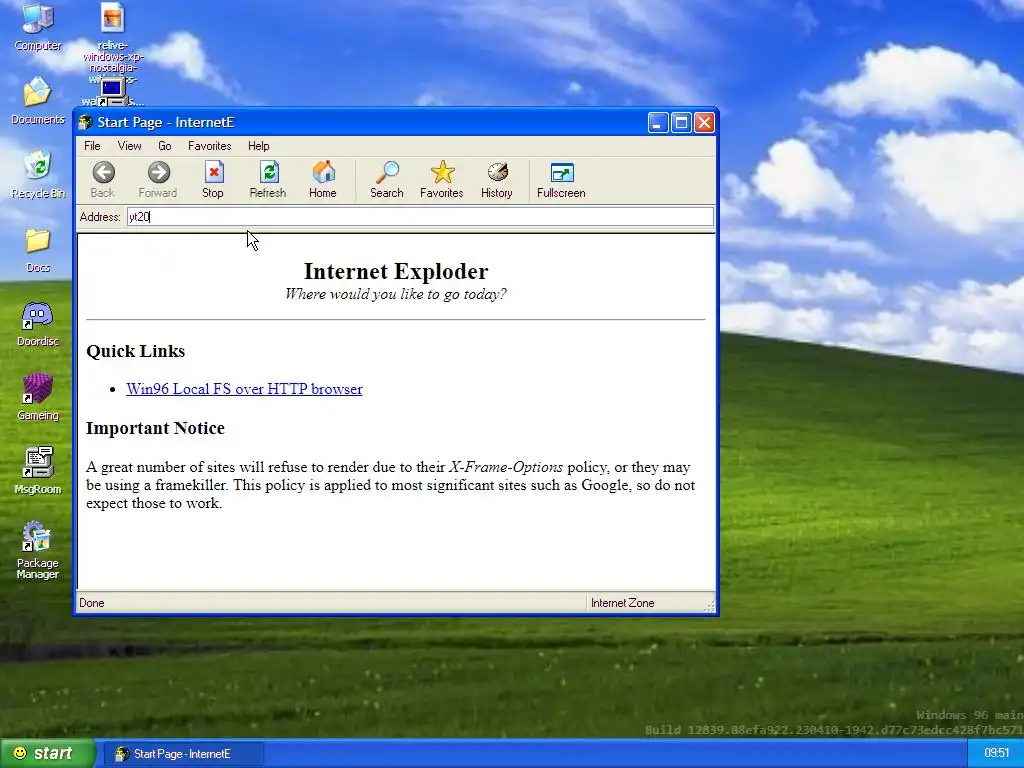Viewport: 1024px width, 768px height.
Task: Focus the Address input field
Action: tap(420, 217)
